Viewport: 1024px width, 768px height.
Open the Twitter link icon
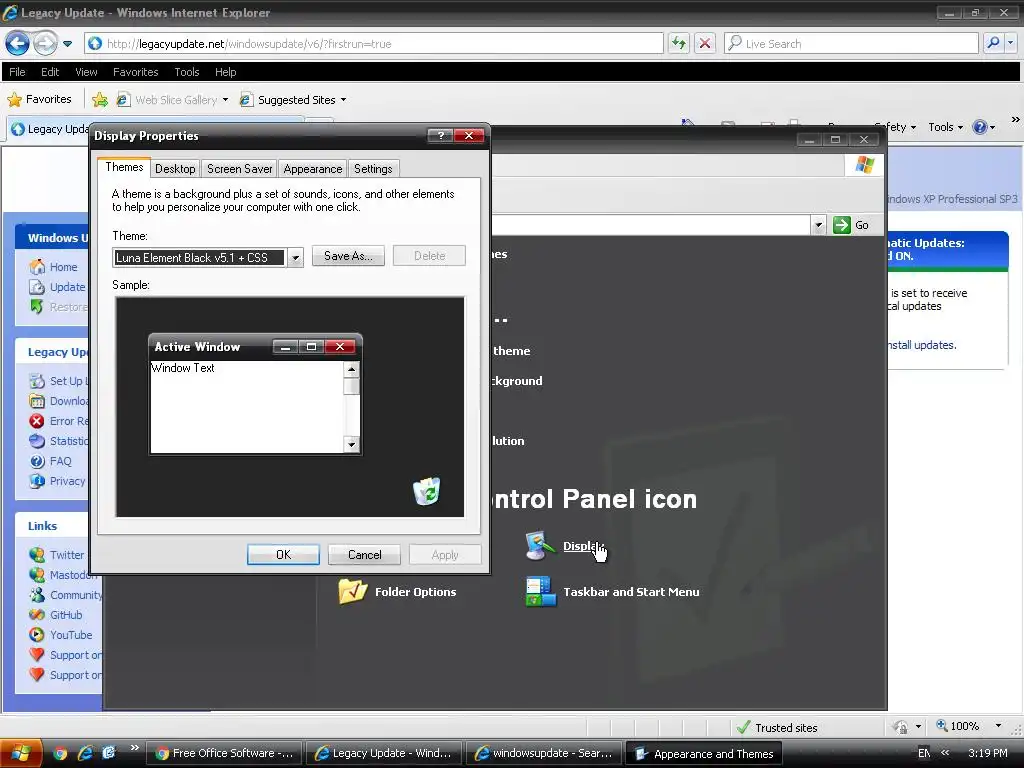tap(37, 555)
